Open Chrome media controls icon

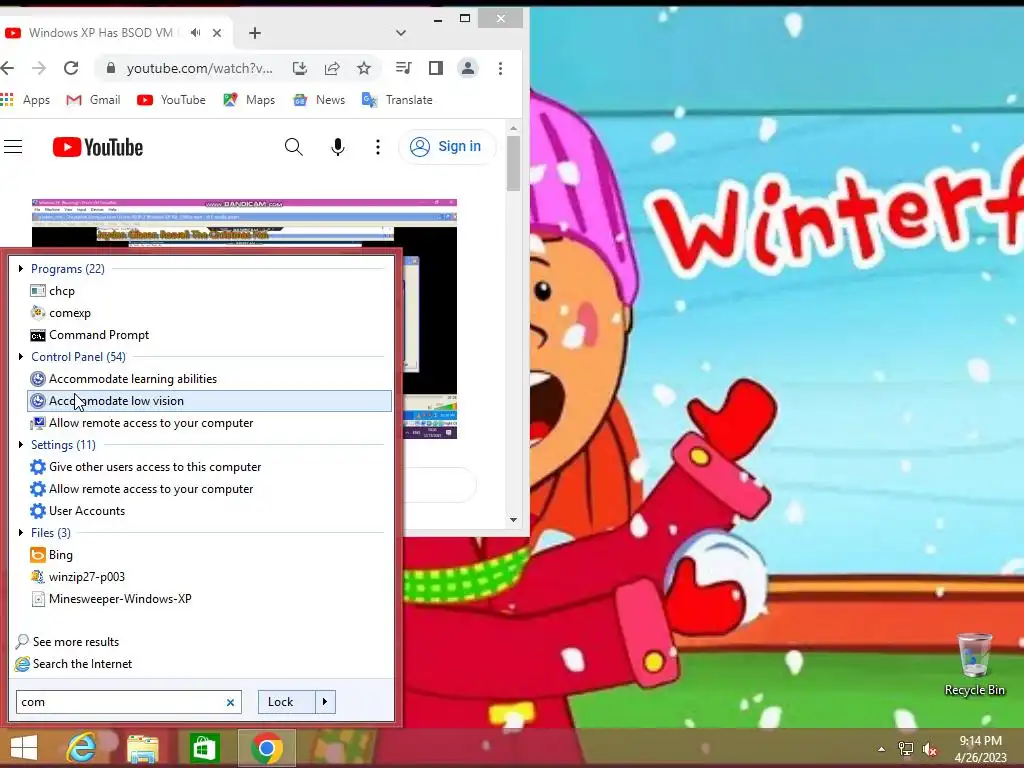[x=404, y=68]
